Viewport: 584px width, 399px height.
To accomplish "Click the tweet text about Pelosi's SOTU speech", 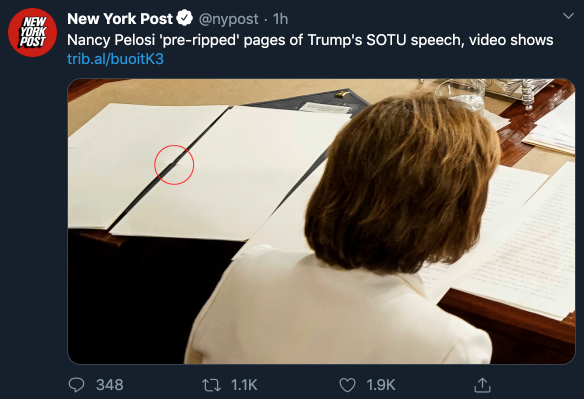I will 310,40.
